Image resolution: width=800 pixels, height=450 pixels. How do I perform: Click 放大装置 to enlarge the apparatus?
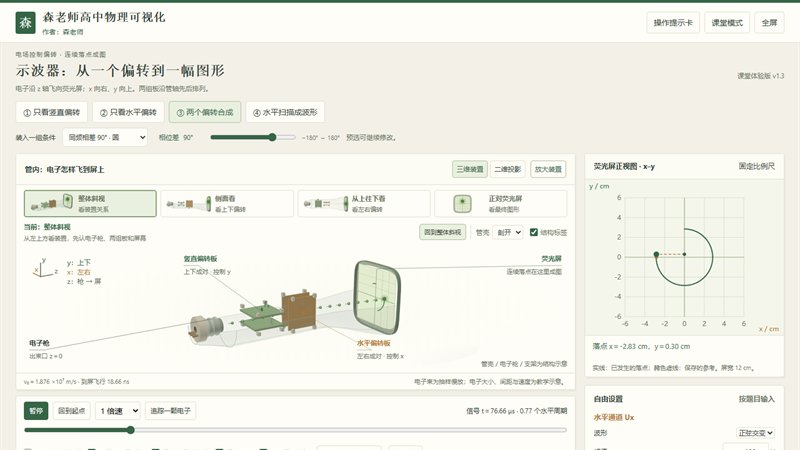click(x=548, y=169)
